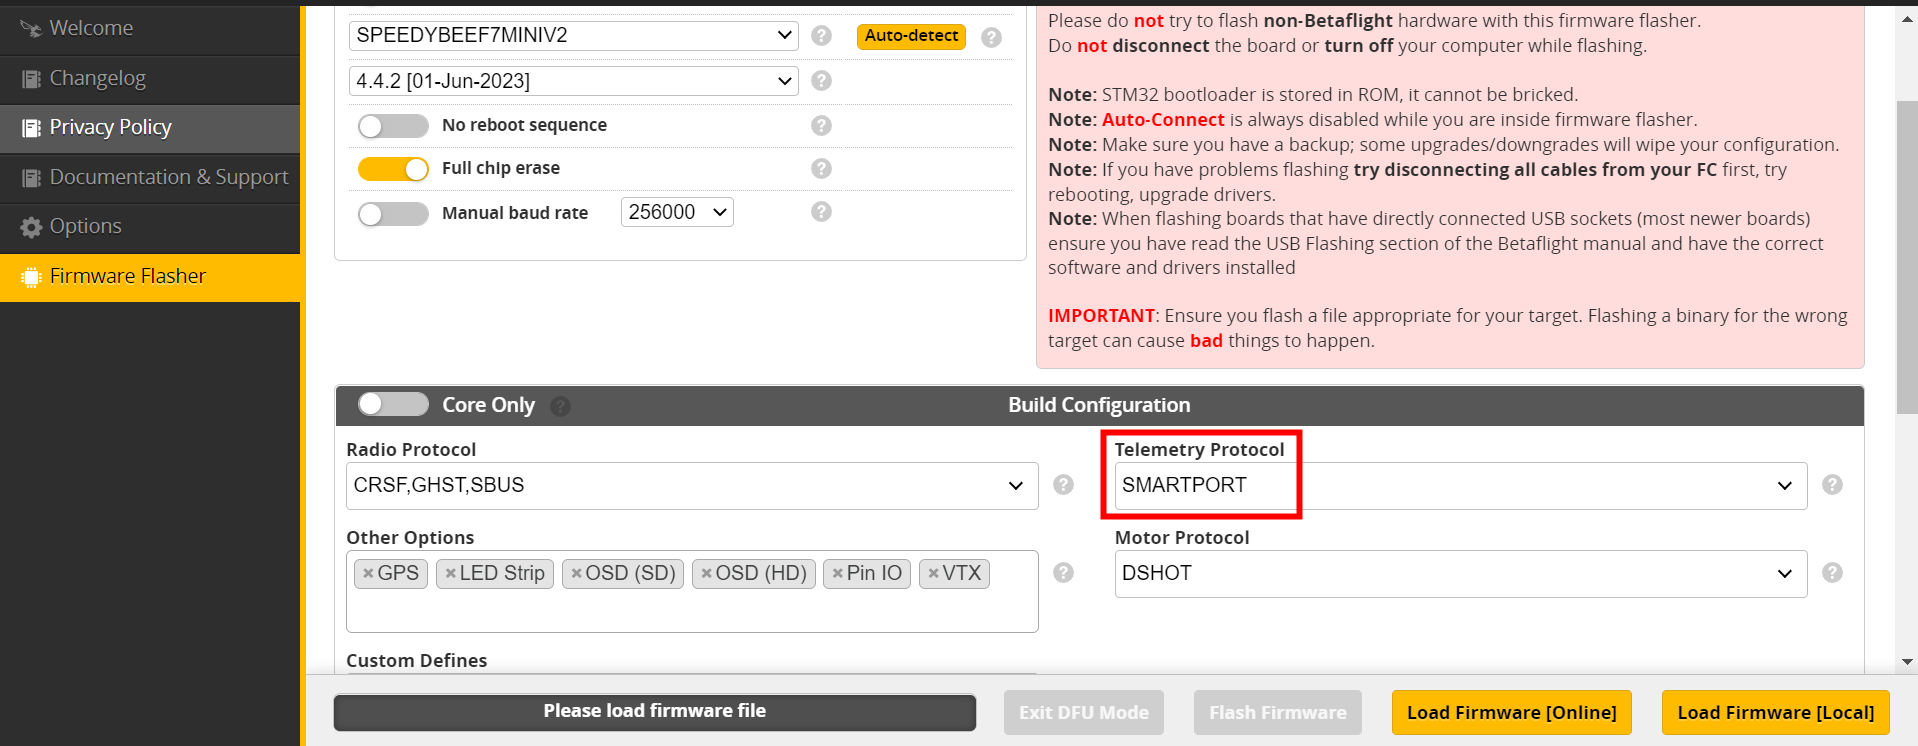Image resolution: width=1918 pixels, height=746 pixels.
Task: Expand the Radio Protocol dropdown
Action: (x=692, y=485)
